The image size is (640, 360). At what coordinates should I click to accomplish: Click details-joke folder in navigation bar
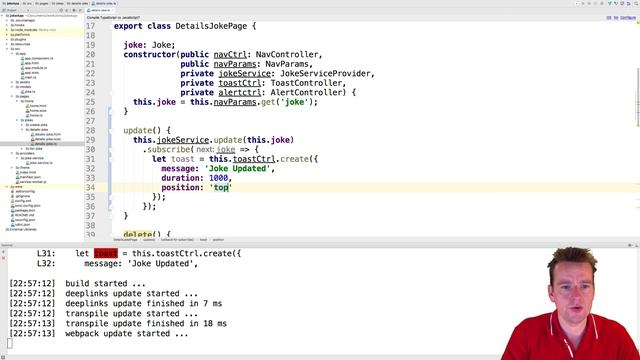click(x=78, y=4)
